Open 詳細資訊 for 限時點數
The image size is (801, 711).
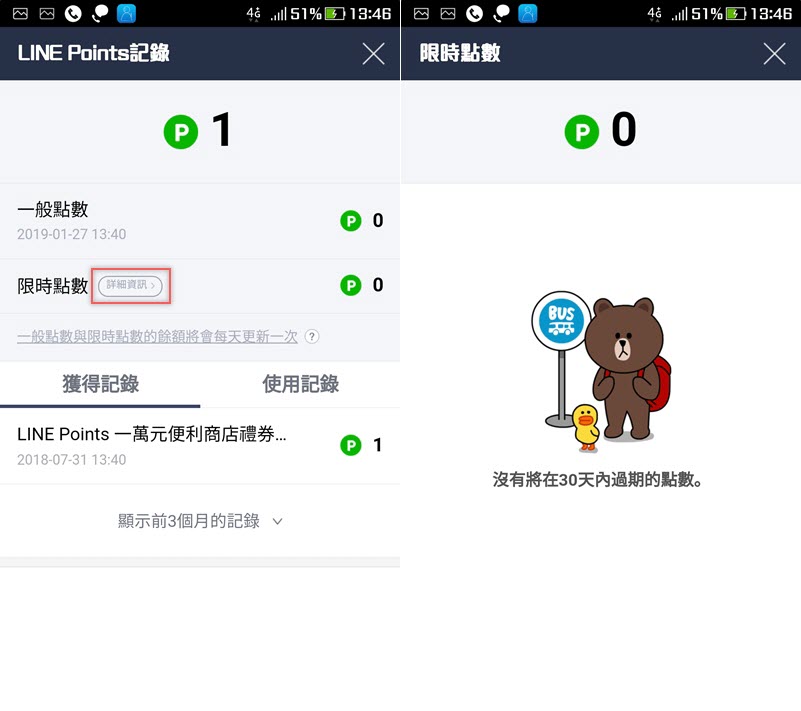click(x=130, y=286)
